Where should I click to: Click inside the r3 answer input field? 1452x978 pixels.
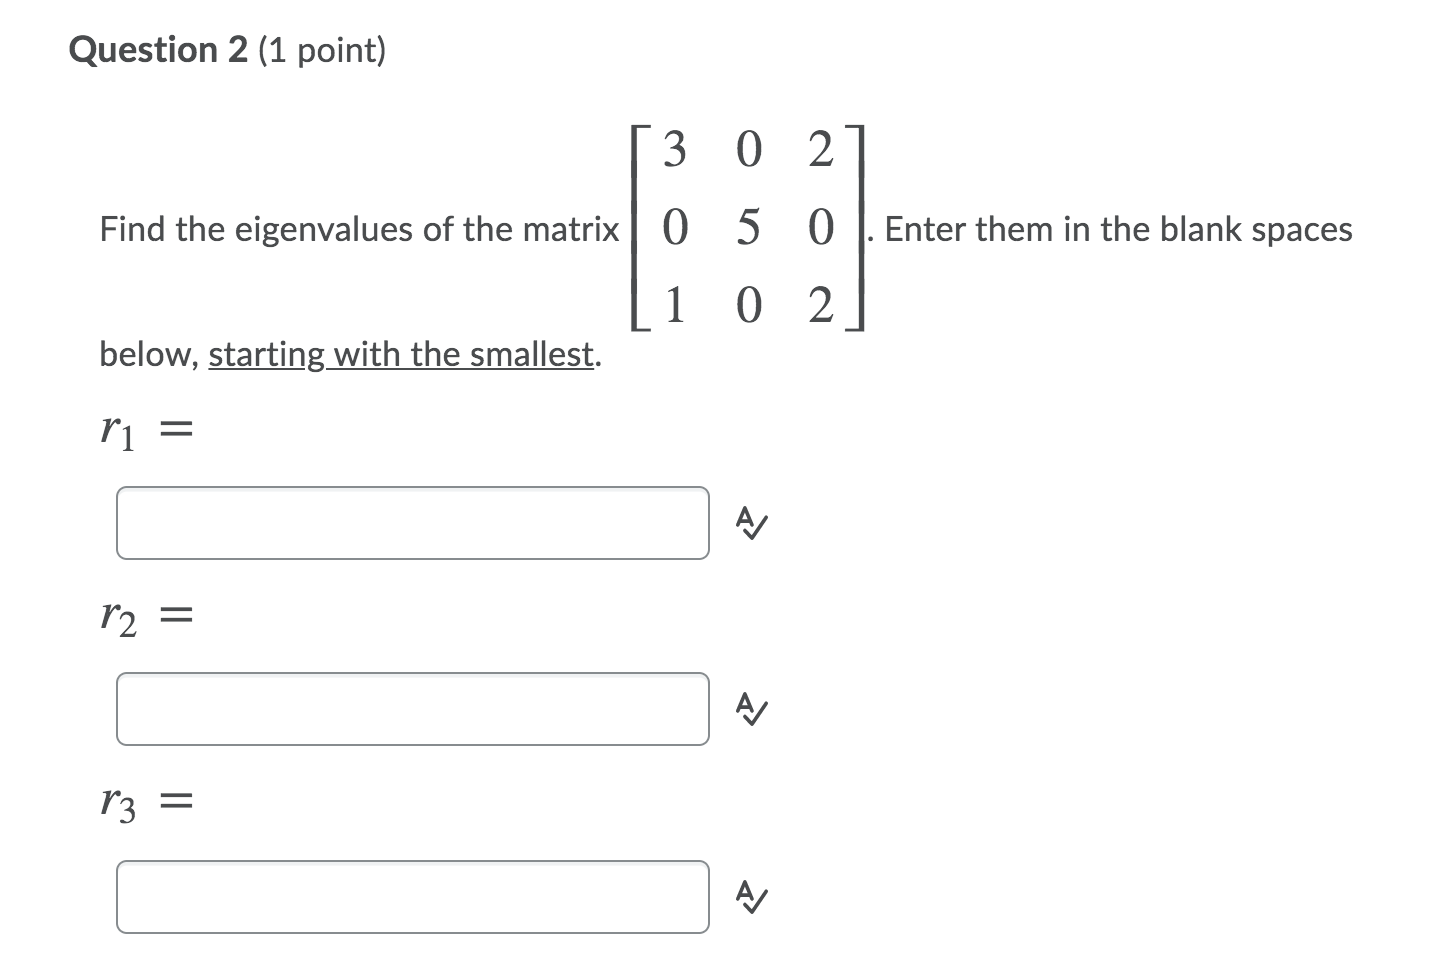point(412,897)
